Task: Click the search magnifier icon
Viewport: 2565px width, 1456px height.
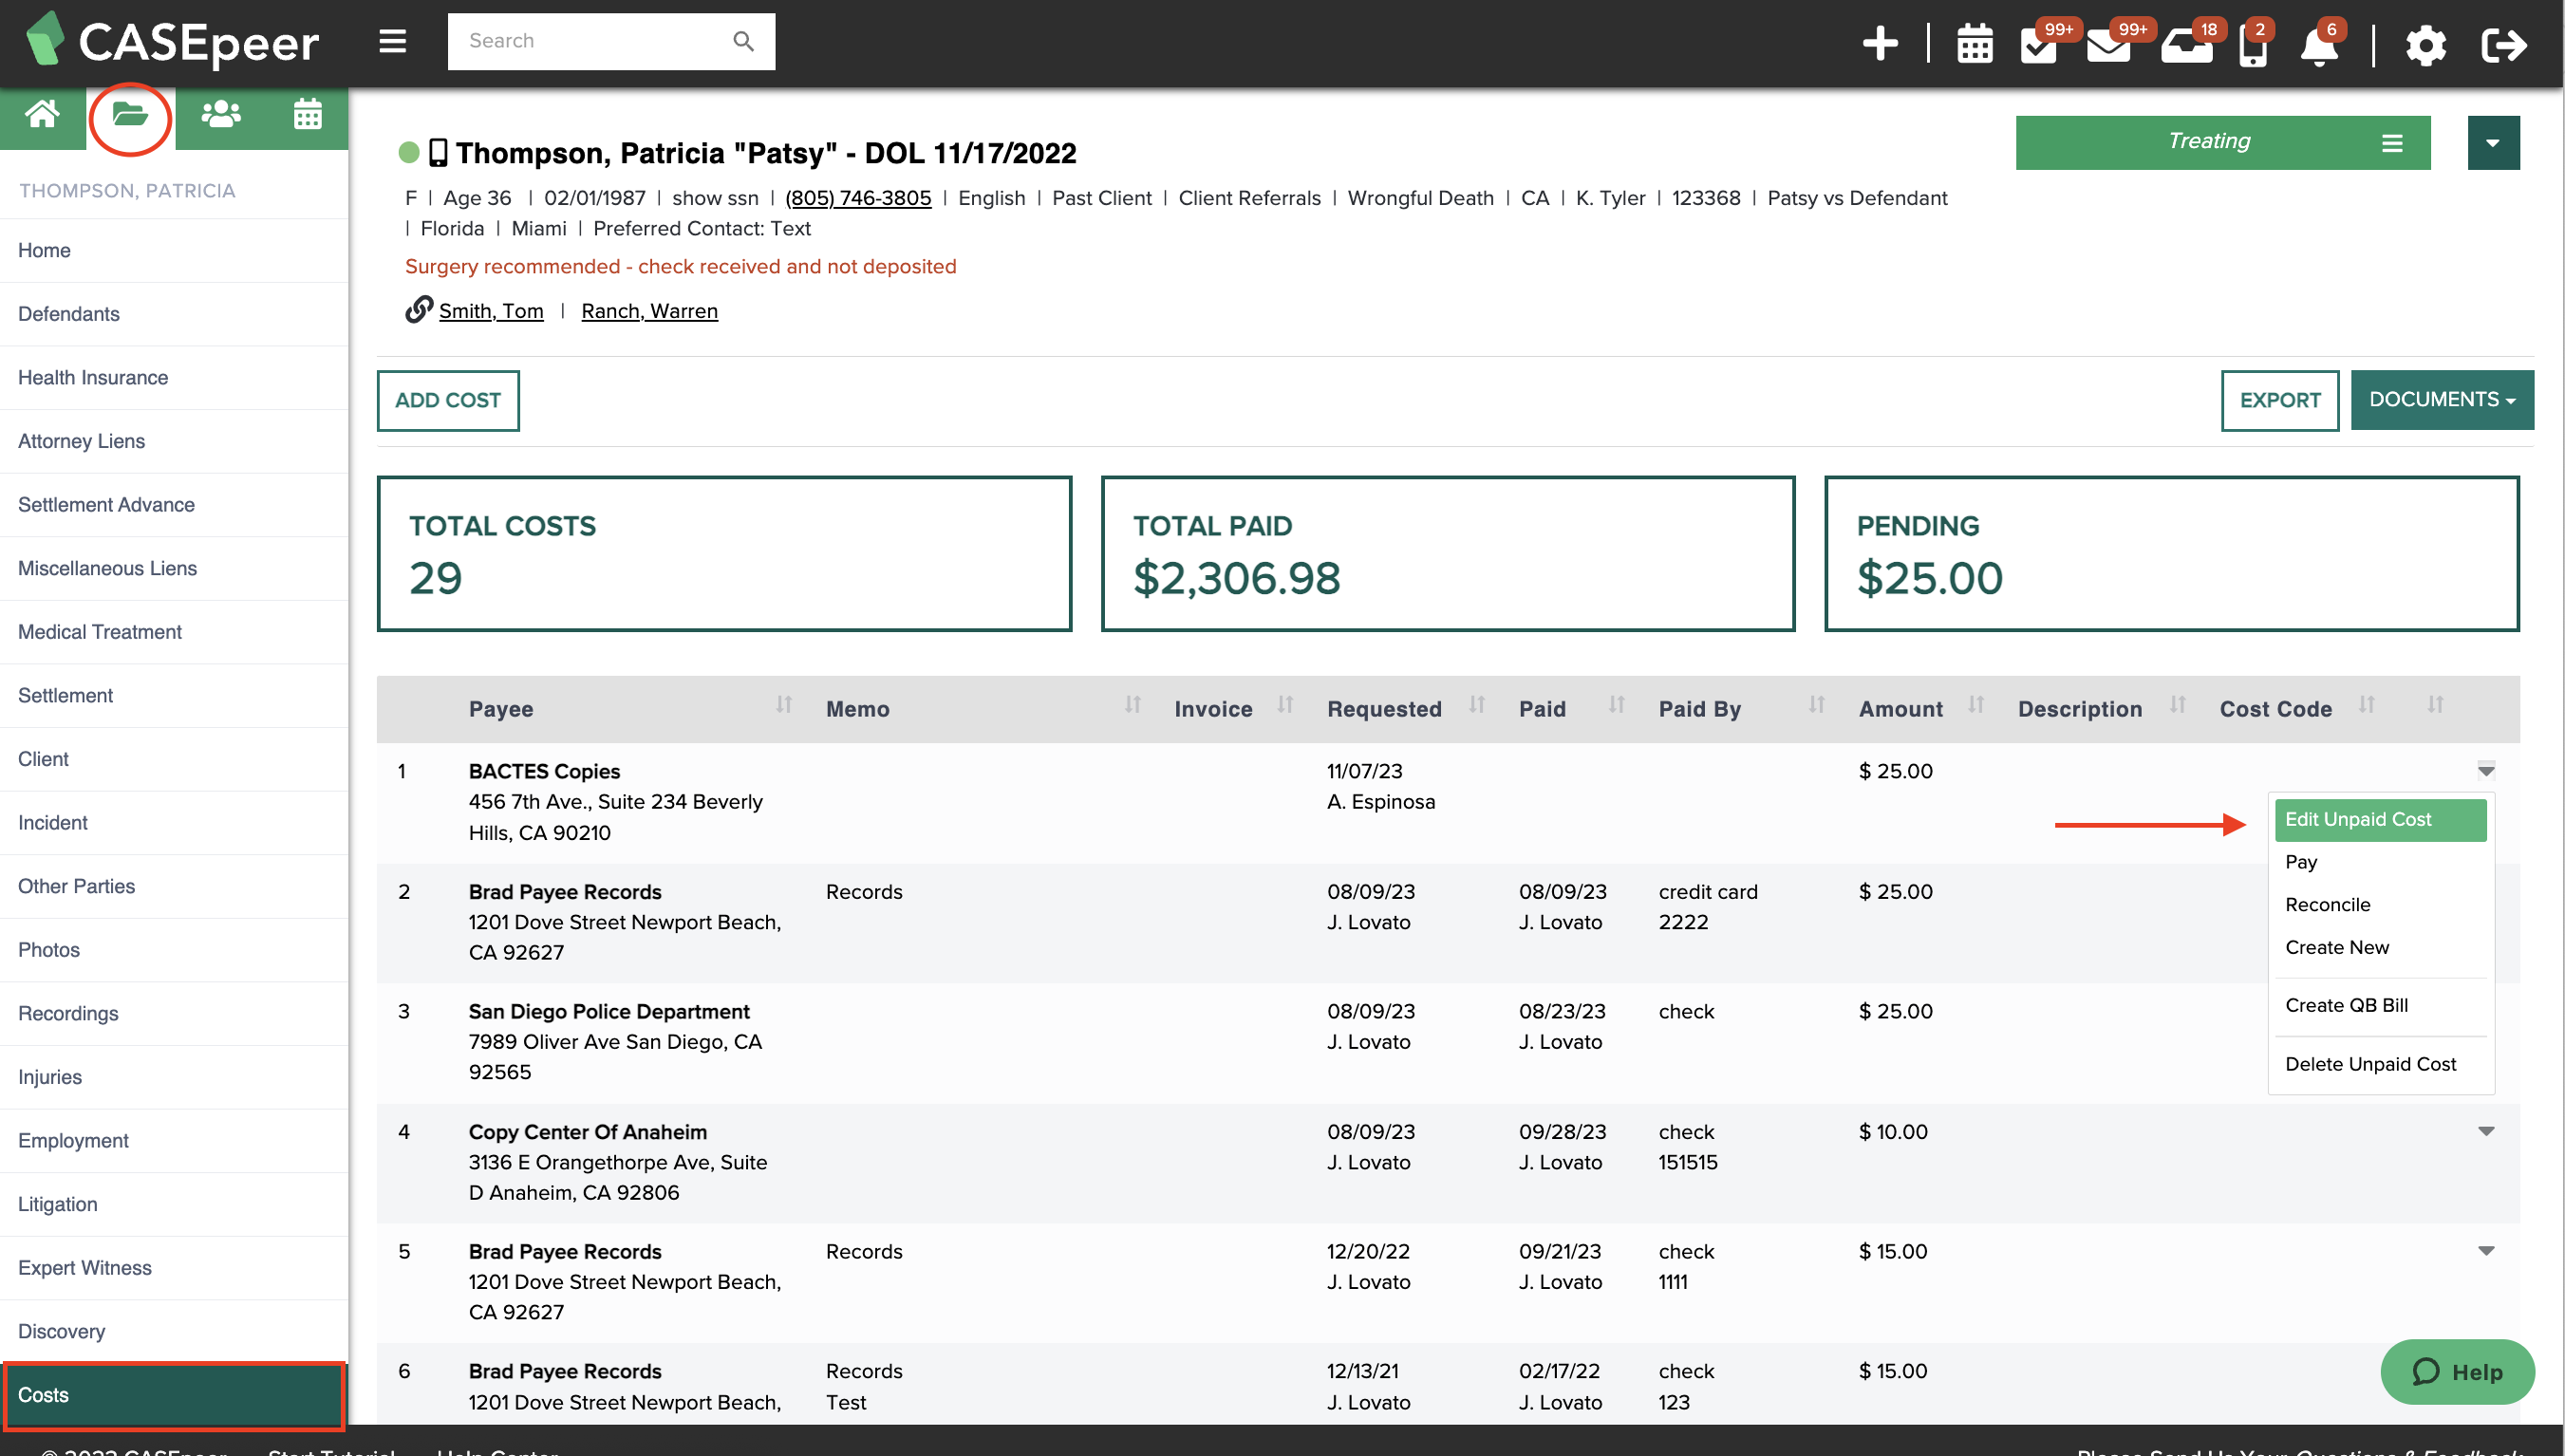Action: click(743, 41)
